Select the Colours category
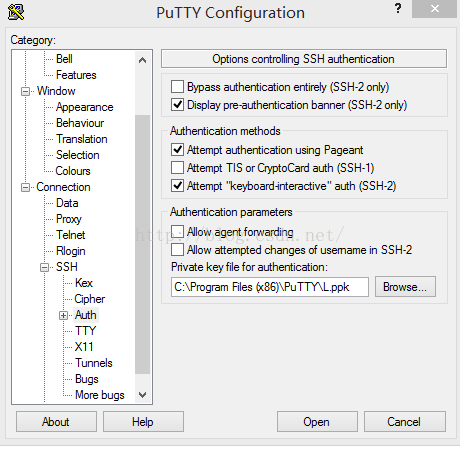 click(73, 171)
